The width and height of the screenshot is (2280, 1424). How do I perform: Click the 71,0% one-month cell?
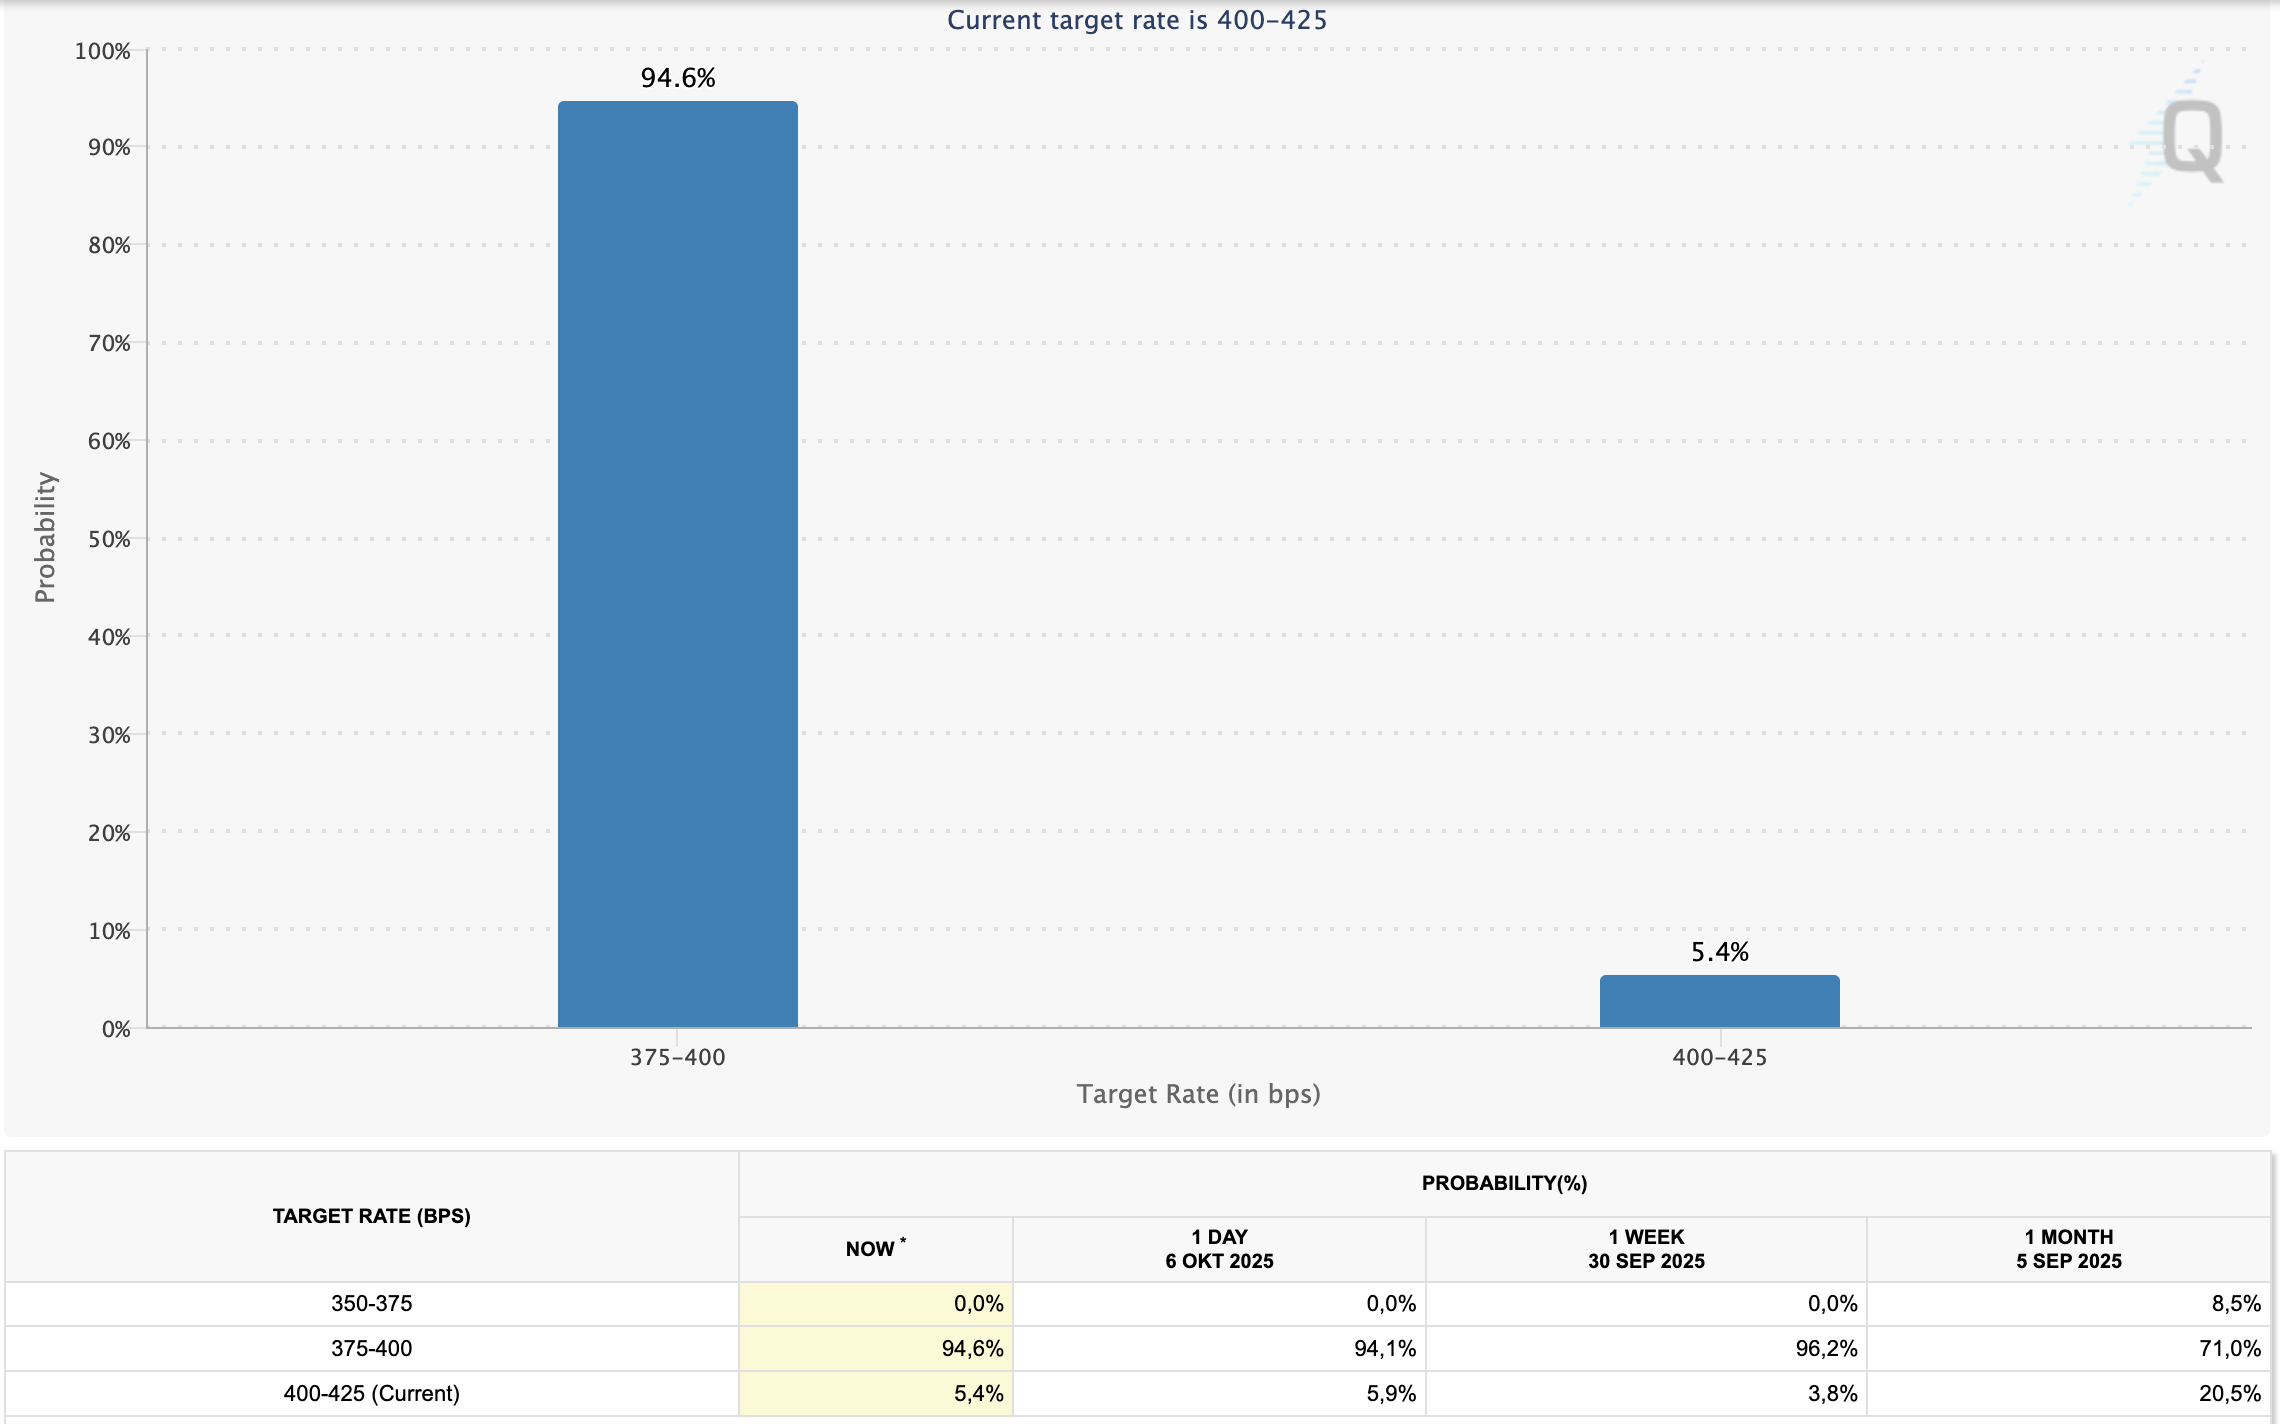coord(2229,1348)
